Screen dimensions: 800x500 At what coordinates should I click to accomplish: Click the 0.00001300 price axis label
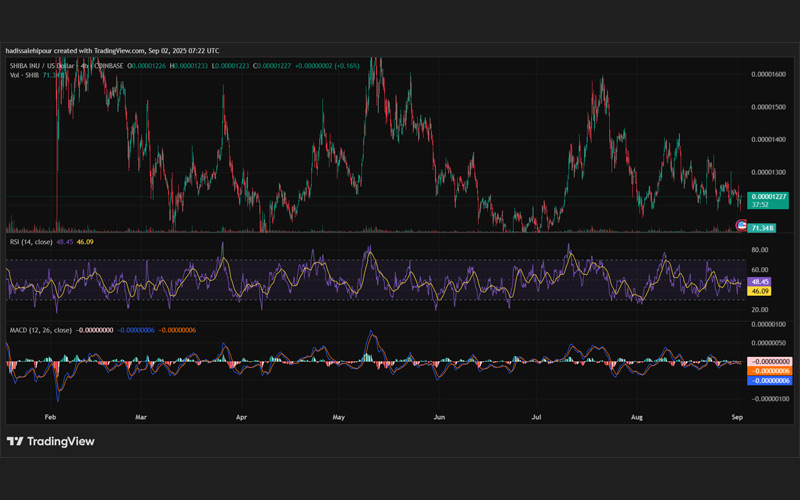coord(768,172)
